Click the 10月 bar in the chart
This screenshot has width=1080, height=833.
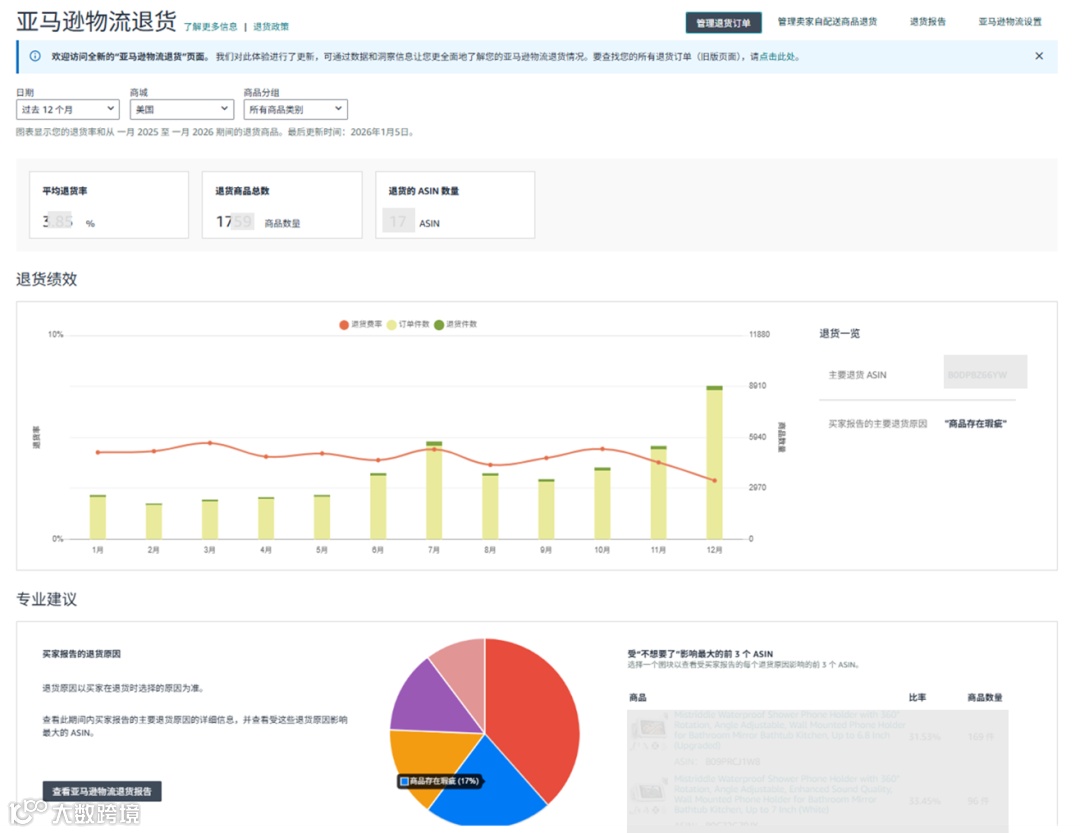pos(602,503)
